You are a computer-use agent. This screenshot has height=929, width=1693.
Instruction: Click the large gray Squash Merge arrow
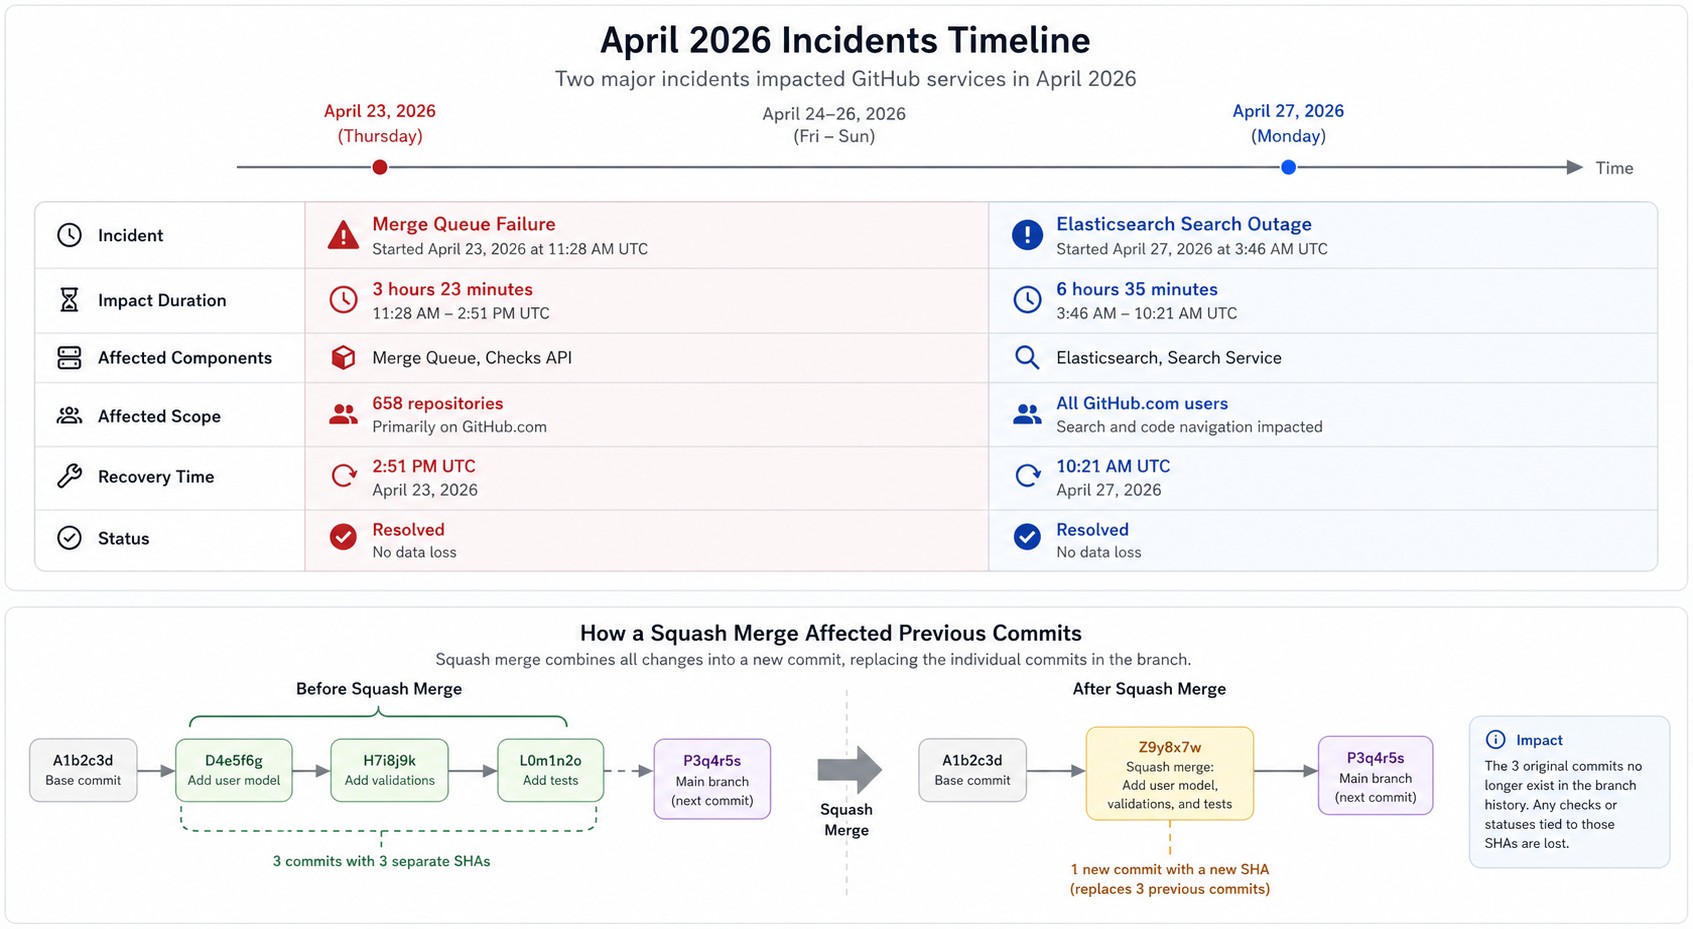[848, 770]
